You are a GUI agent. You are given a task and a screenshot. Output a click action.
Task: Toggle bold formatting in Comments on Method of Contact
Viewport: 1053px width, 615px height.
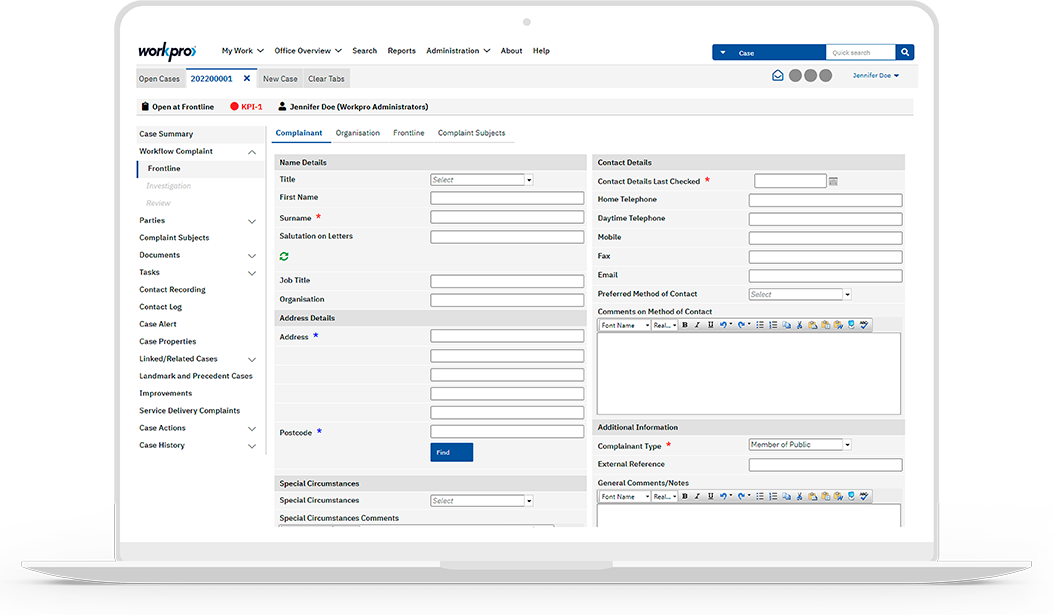click(685, 324)
